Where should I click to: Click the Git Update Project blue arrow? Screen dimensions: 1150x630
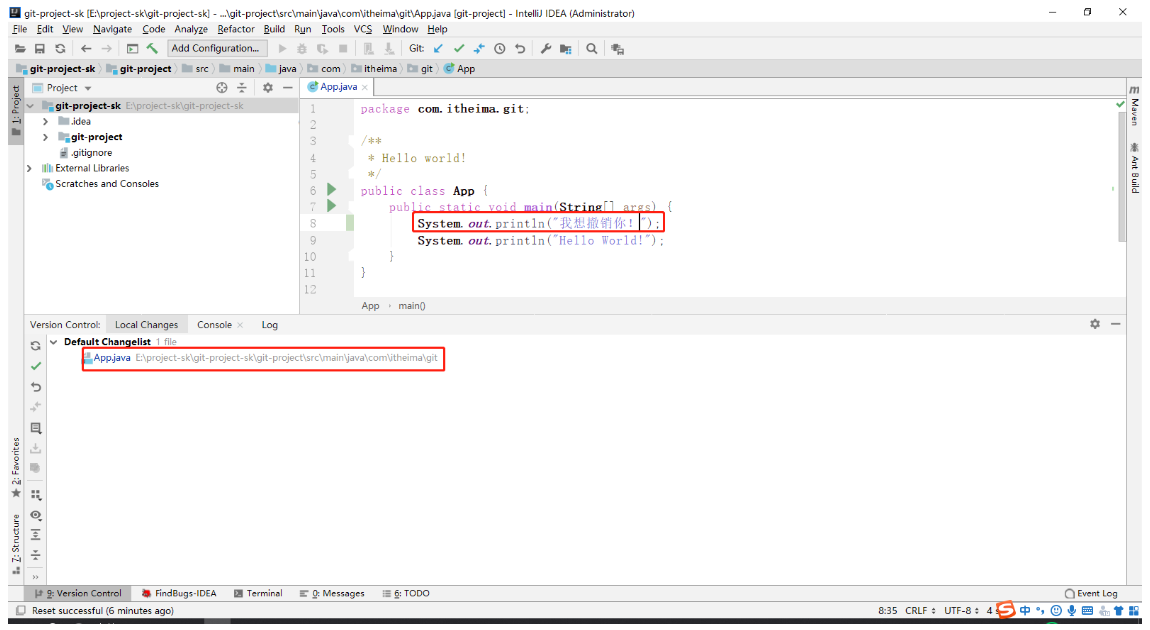438,48
